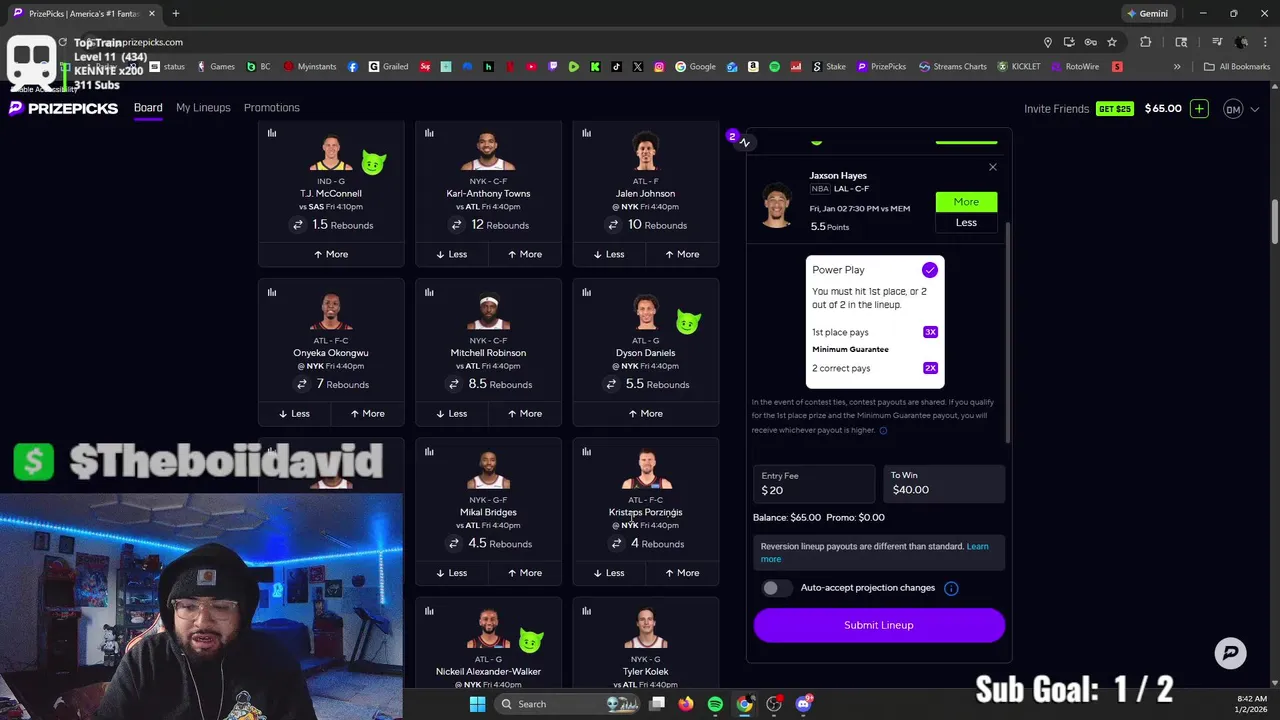Click the page vertical scrollbar thumb
Viewport: 1280px width, 720px height.
pyautogui.click(x=1275, y=220)
